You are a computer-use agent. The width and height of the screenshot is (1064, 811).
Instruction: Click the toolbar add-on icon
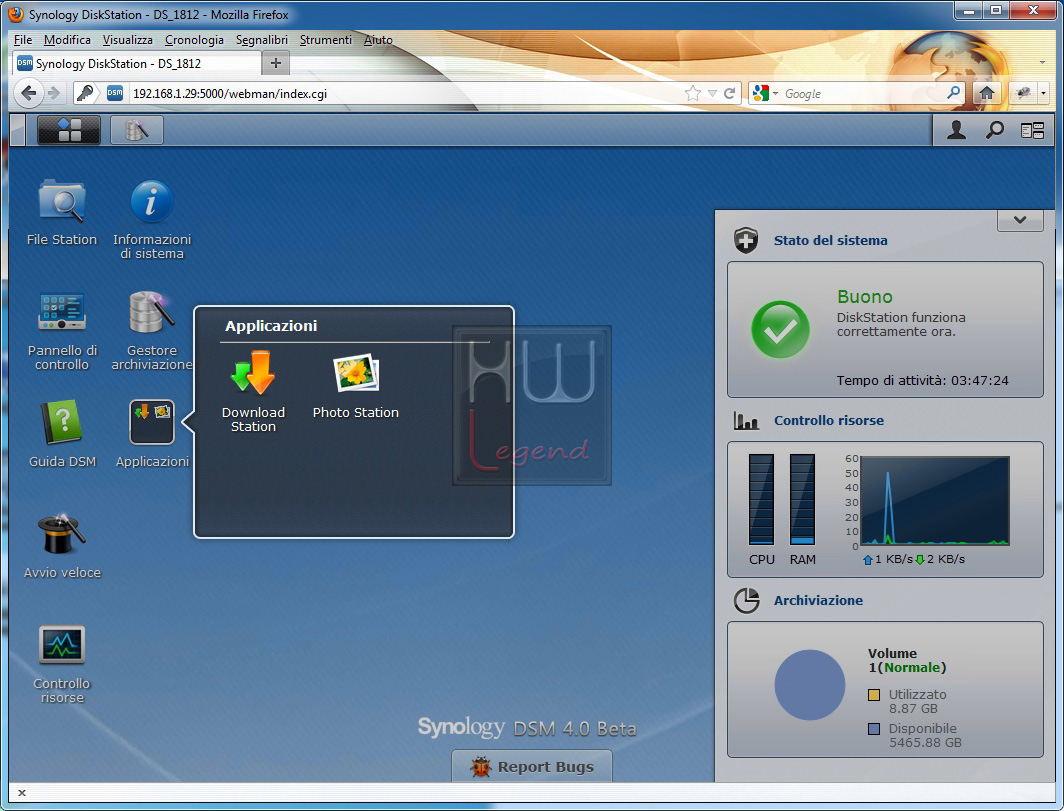(1023, 93)
